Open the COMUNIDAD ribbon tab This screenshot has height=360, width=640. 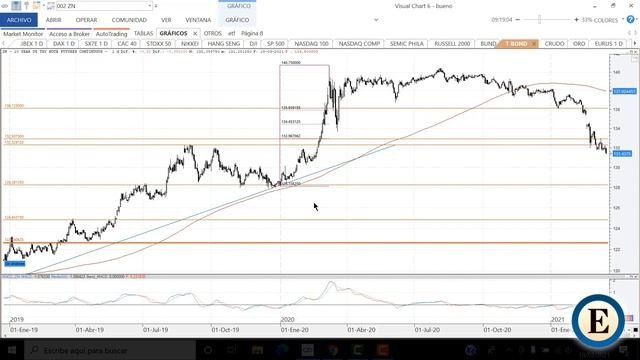(x=129, y=20)
